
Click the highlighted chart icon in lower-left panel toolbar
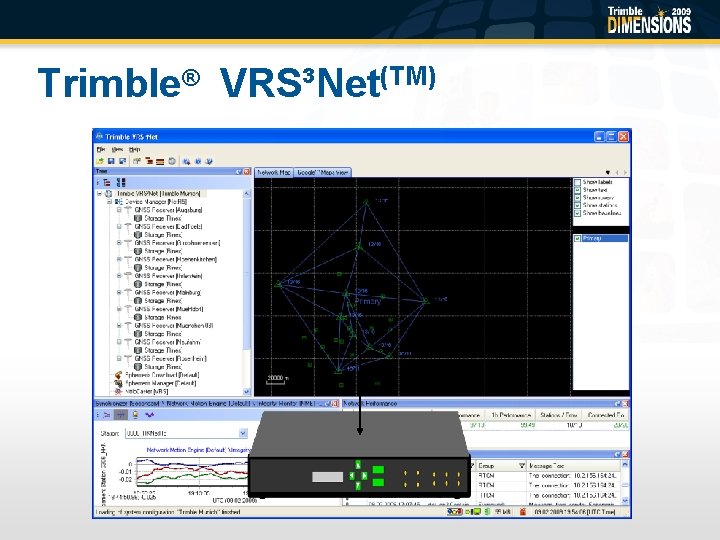[x=121, y=415]
